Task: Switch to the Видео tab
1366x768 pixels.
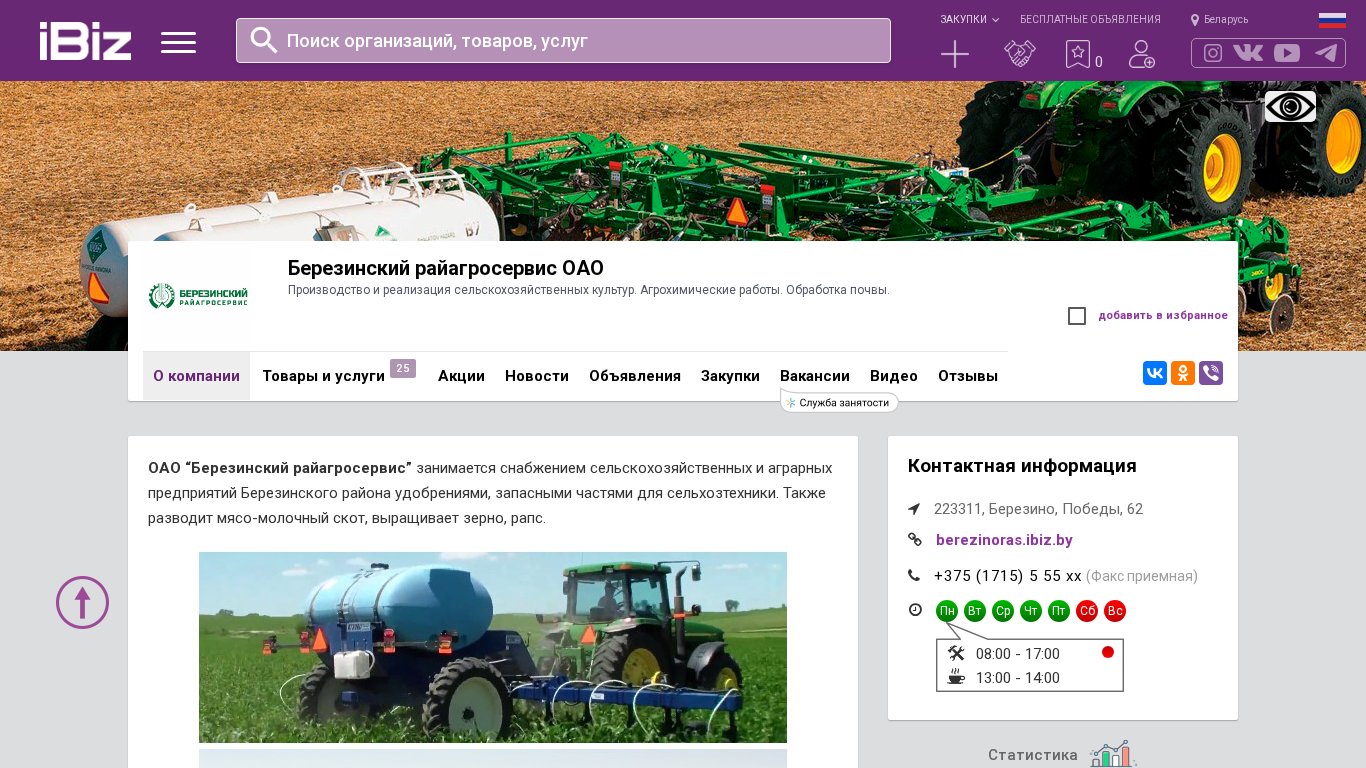Action: (894, 376)
